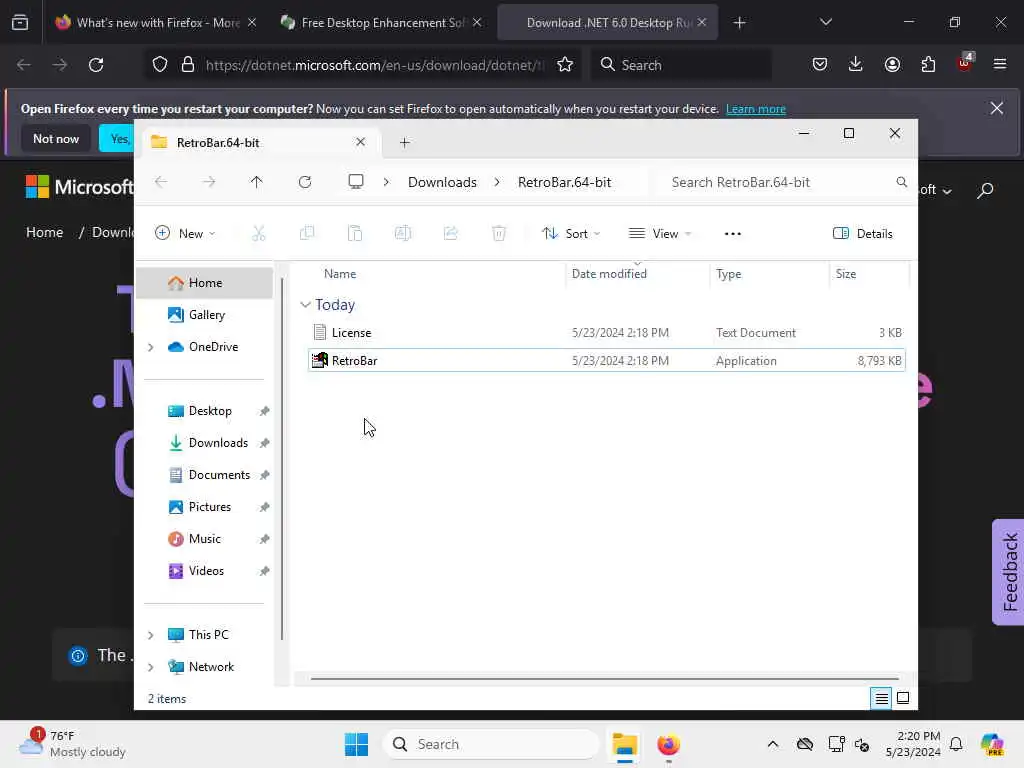This screenshot has width=1024, height=768.
Task: Expand the Network tree node
Action: tap(151, 667)
